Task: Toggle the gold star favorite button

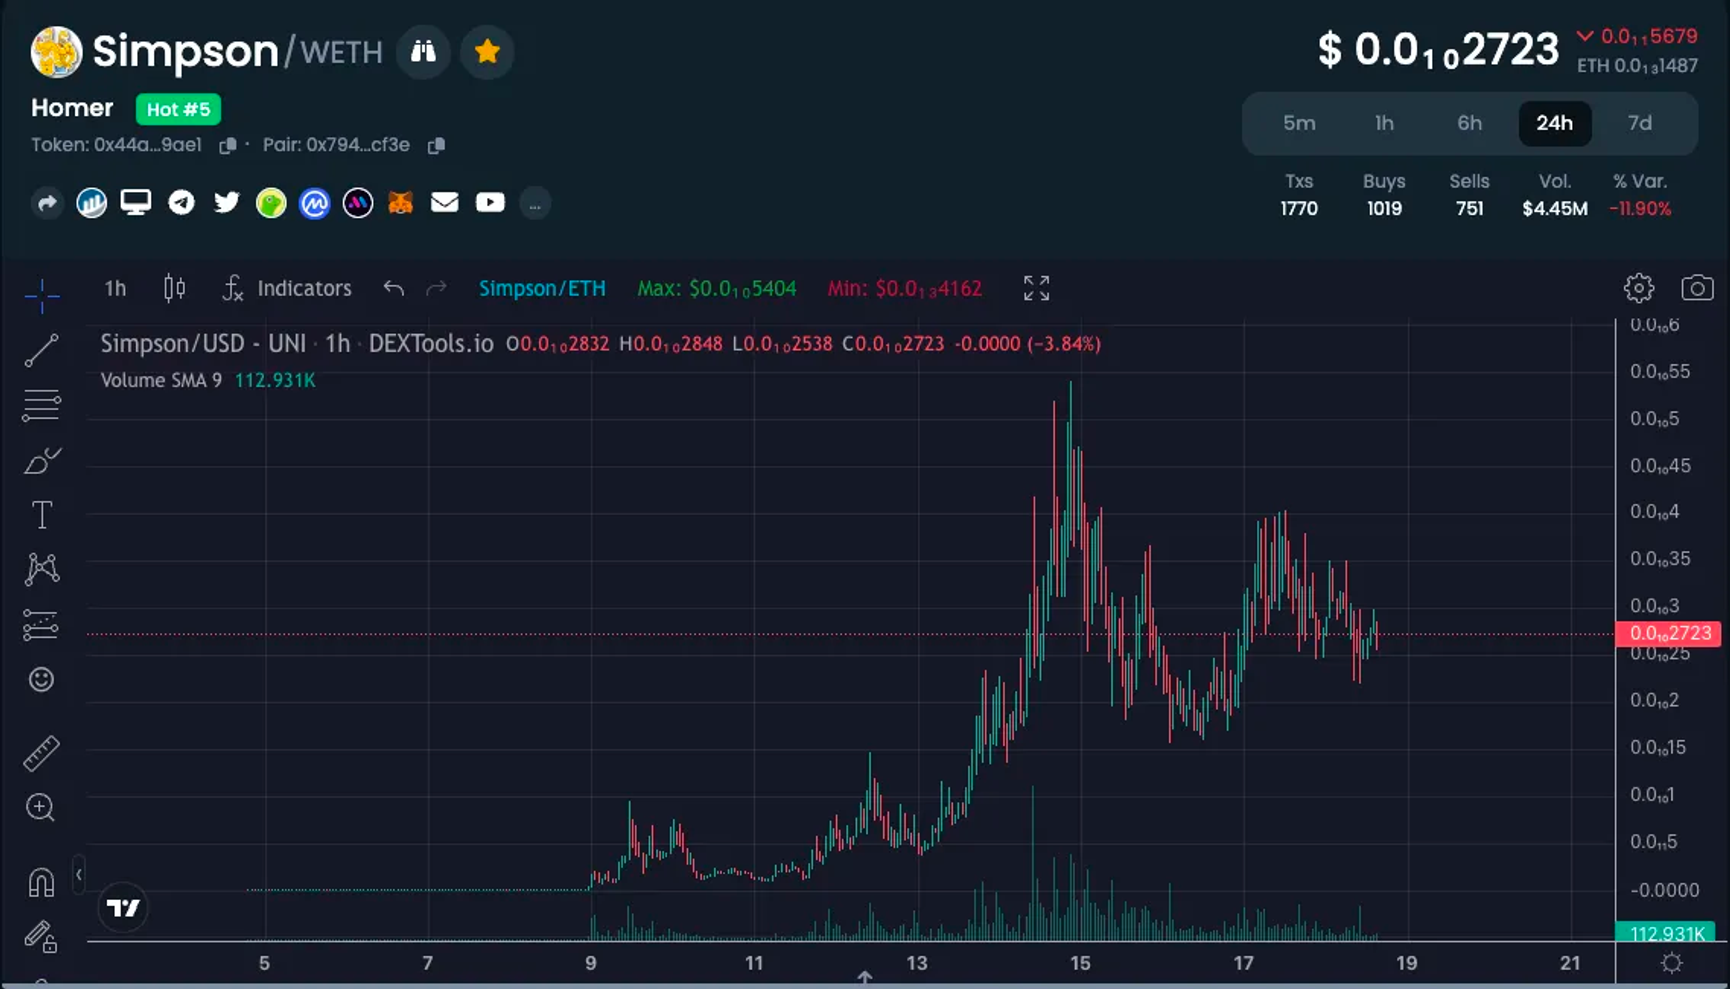Action: coord(487,51)
